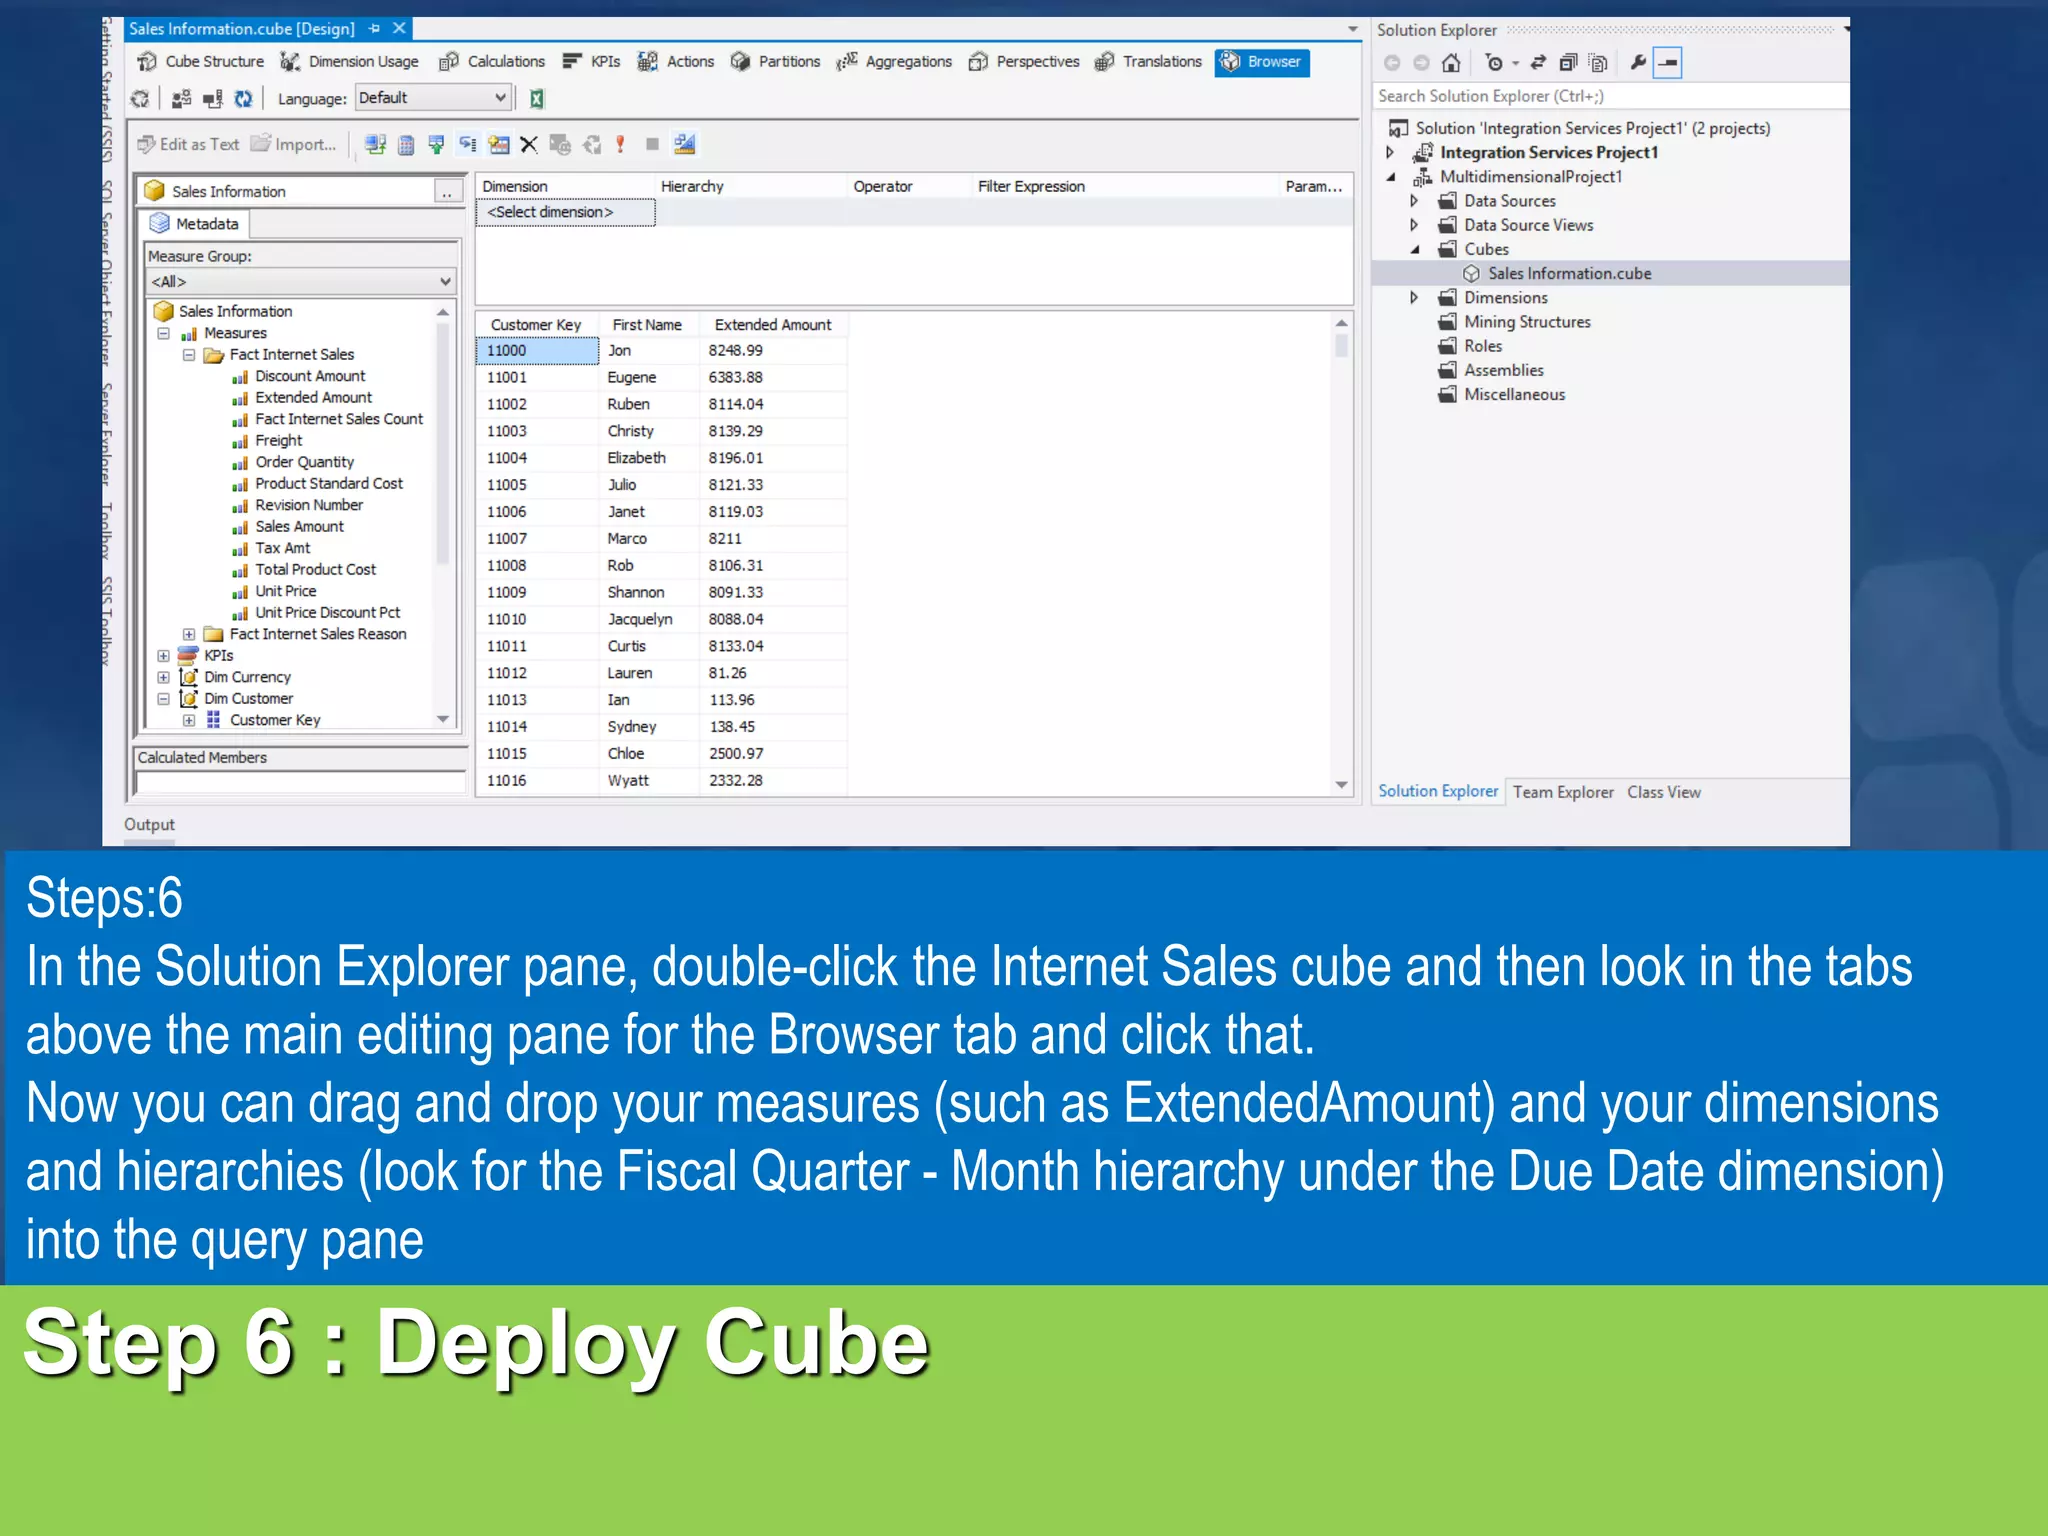Click the Cancel Query stop square icon
Viewport: 2048px width, 1536px height.
point(652,145)
